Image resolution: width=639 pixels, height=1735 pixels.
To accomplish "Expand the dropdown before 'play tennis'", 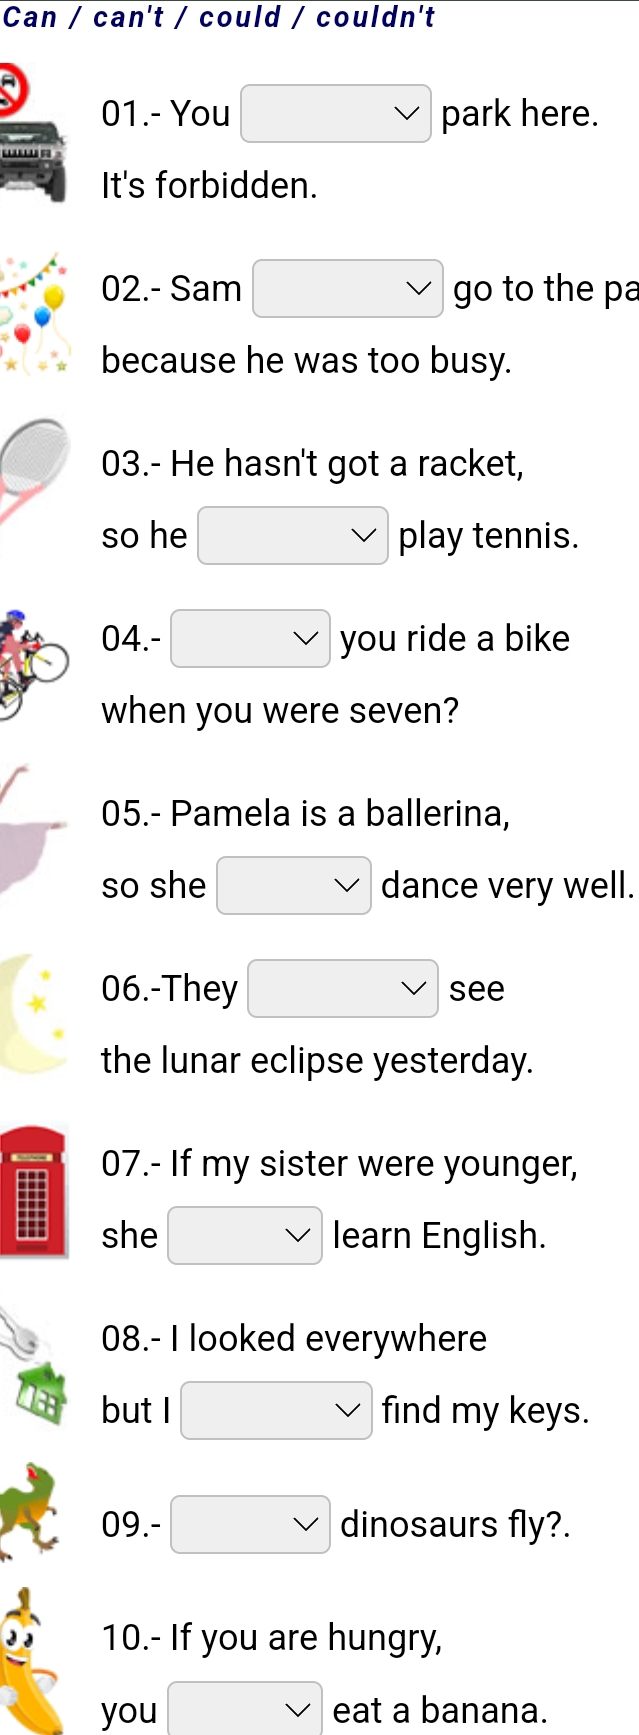I will point(293,536).
